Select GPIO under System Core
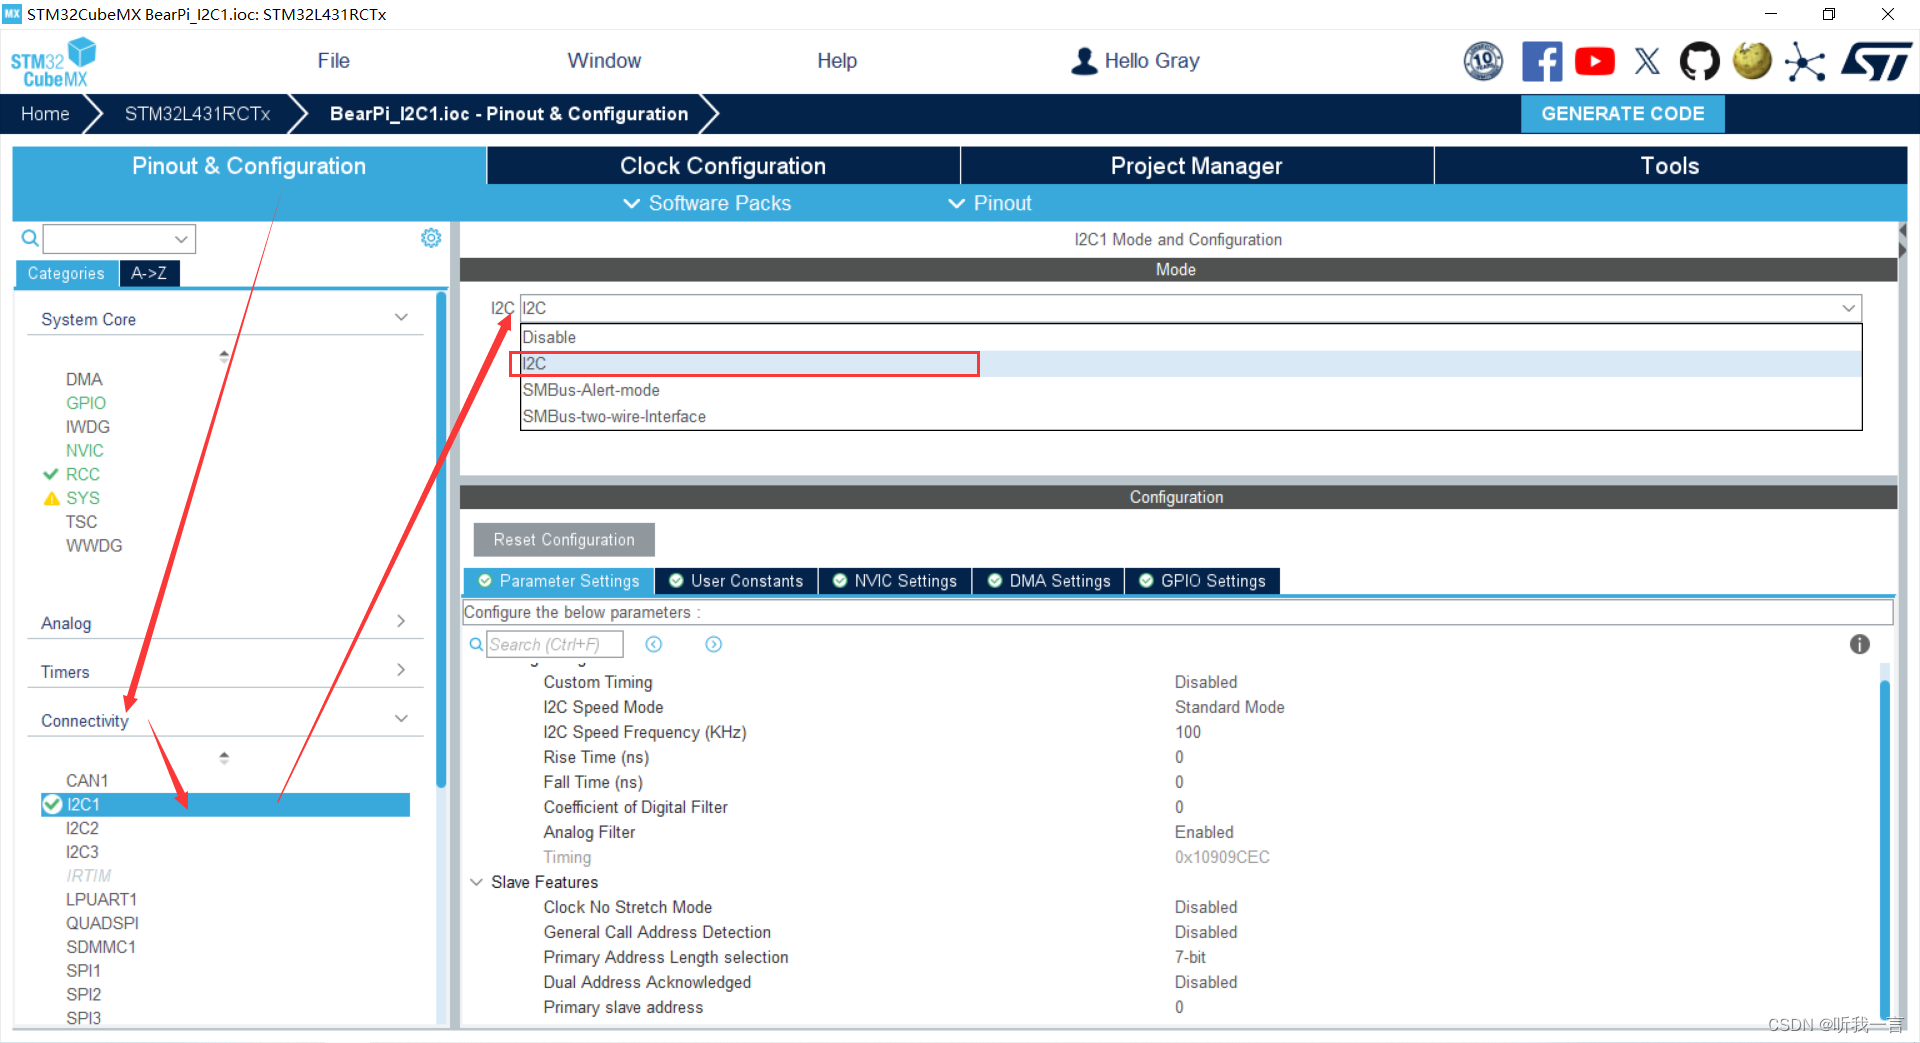Screen dimensions: 1920x1043 pos(86,403)
